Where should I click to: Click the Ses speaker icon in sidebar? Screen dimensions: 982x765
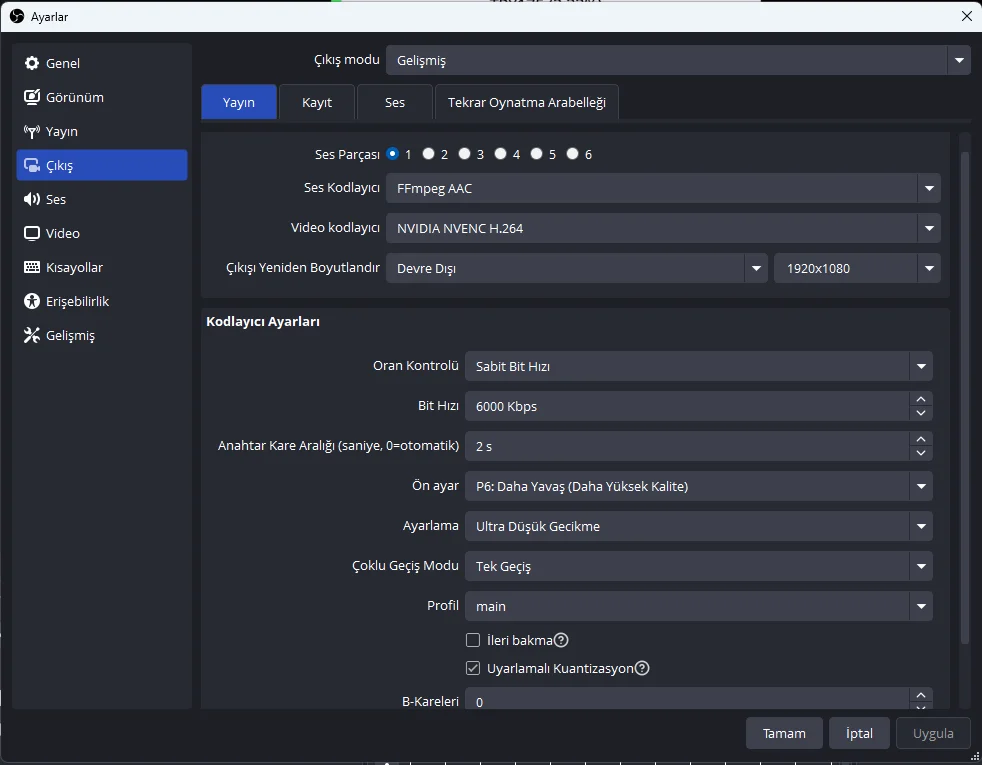coord(31,199)
